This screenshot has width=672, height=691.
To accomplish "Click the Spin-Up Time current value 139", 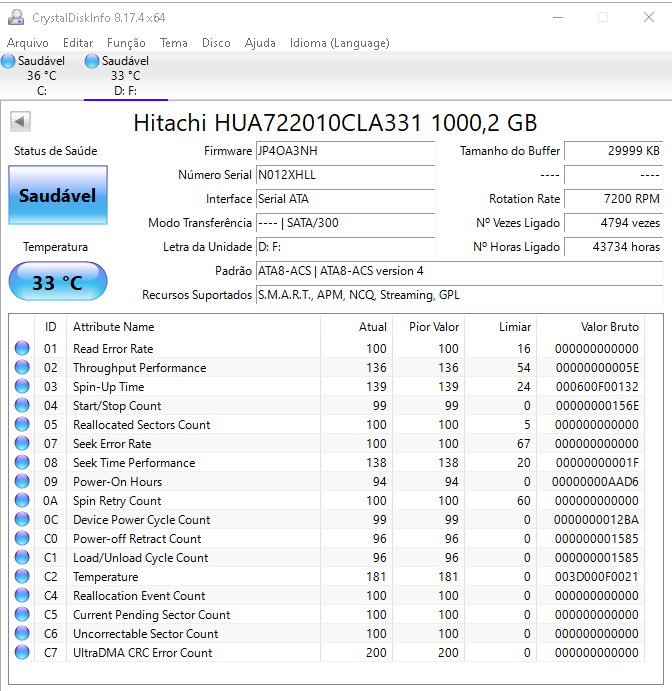I will click(x=376, y=386).
